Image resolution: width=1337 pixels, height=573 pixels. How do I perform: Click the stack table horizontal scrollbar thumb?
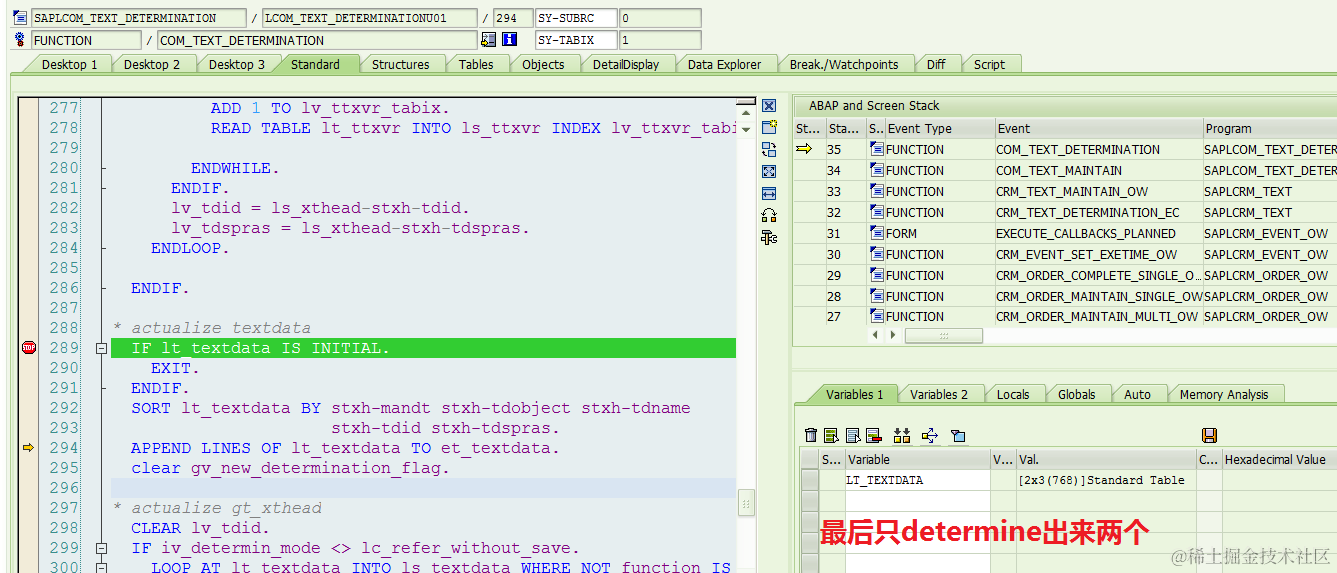pos(943,336)
